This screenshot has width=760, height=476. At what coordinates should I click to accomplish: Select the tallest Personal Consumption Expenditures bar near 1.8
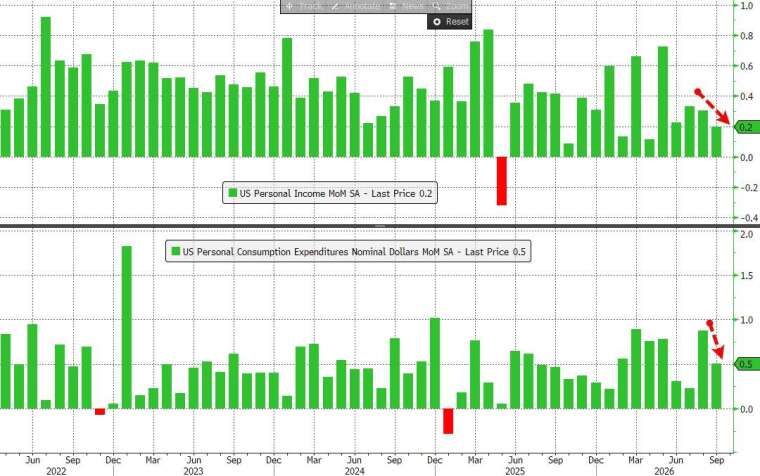click(127, 327)
